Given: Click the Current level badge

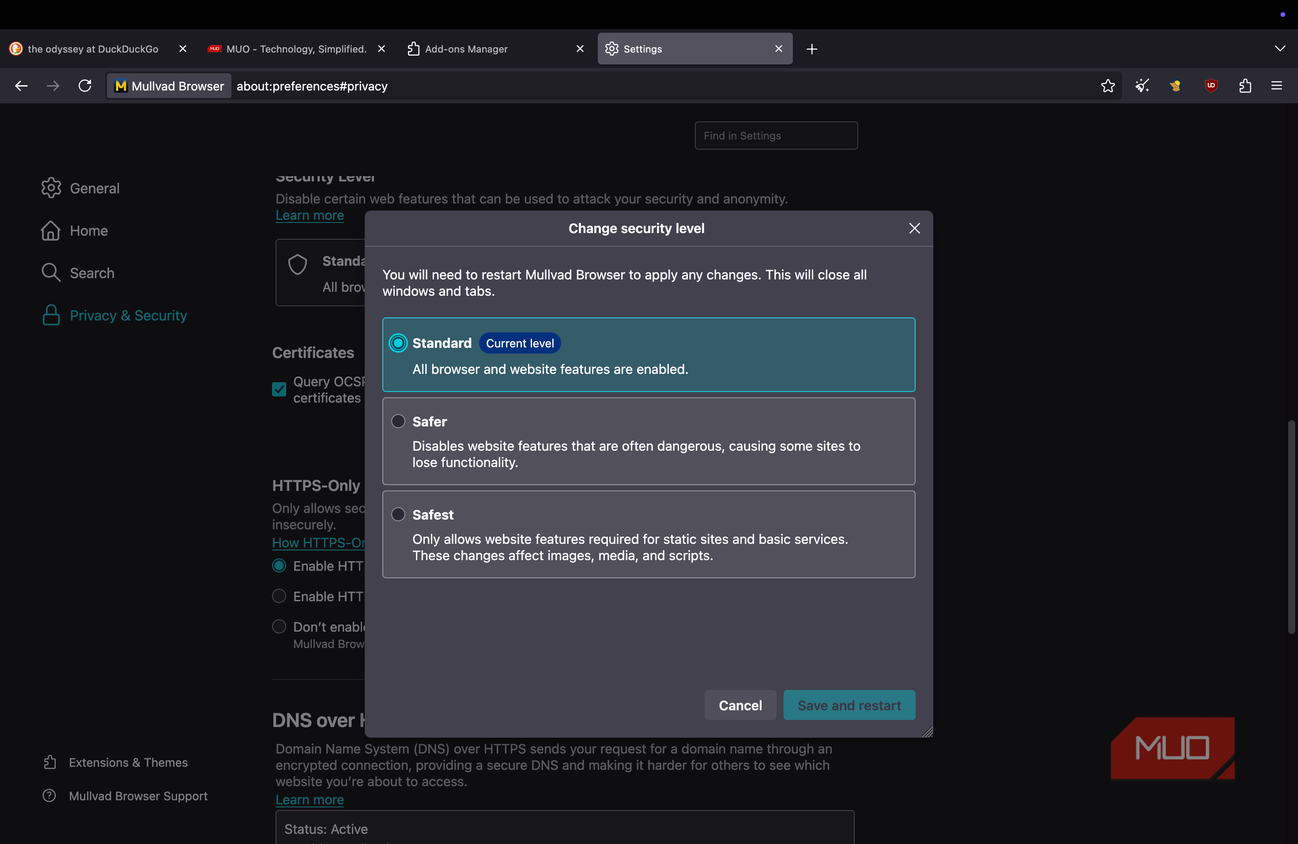Looking at the screenshot, I should 520,343.
